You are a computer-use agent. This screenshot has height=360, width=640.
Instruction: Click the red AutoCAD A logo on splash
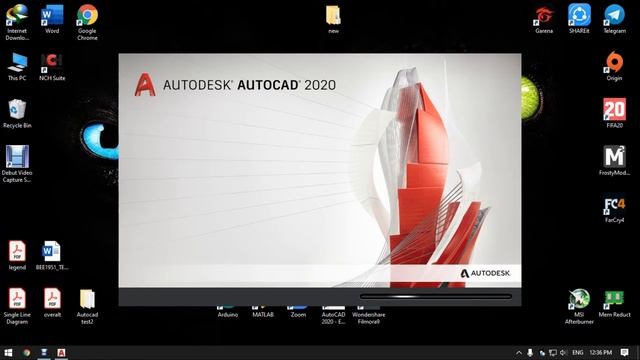coord(145,84)
